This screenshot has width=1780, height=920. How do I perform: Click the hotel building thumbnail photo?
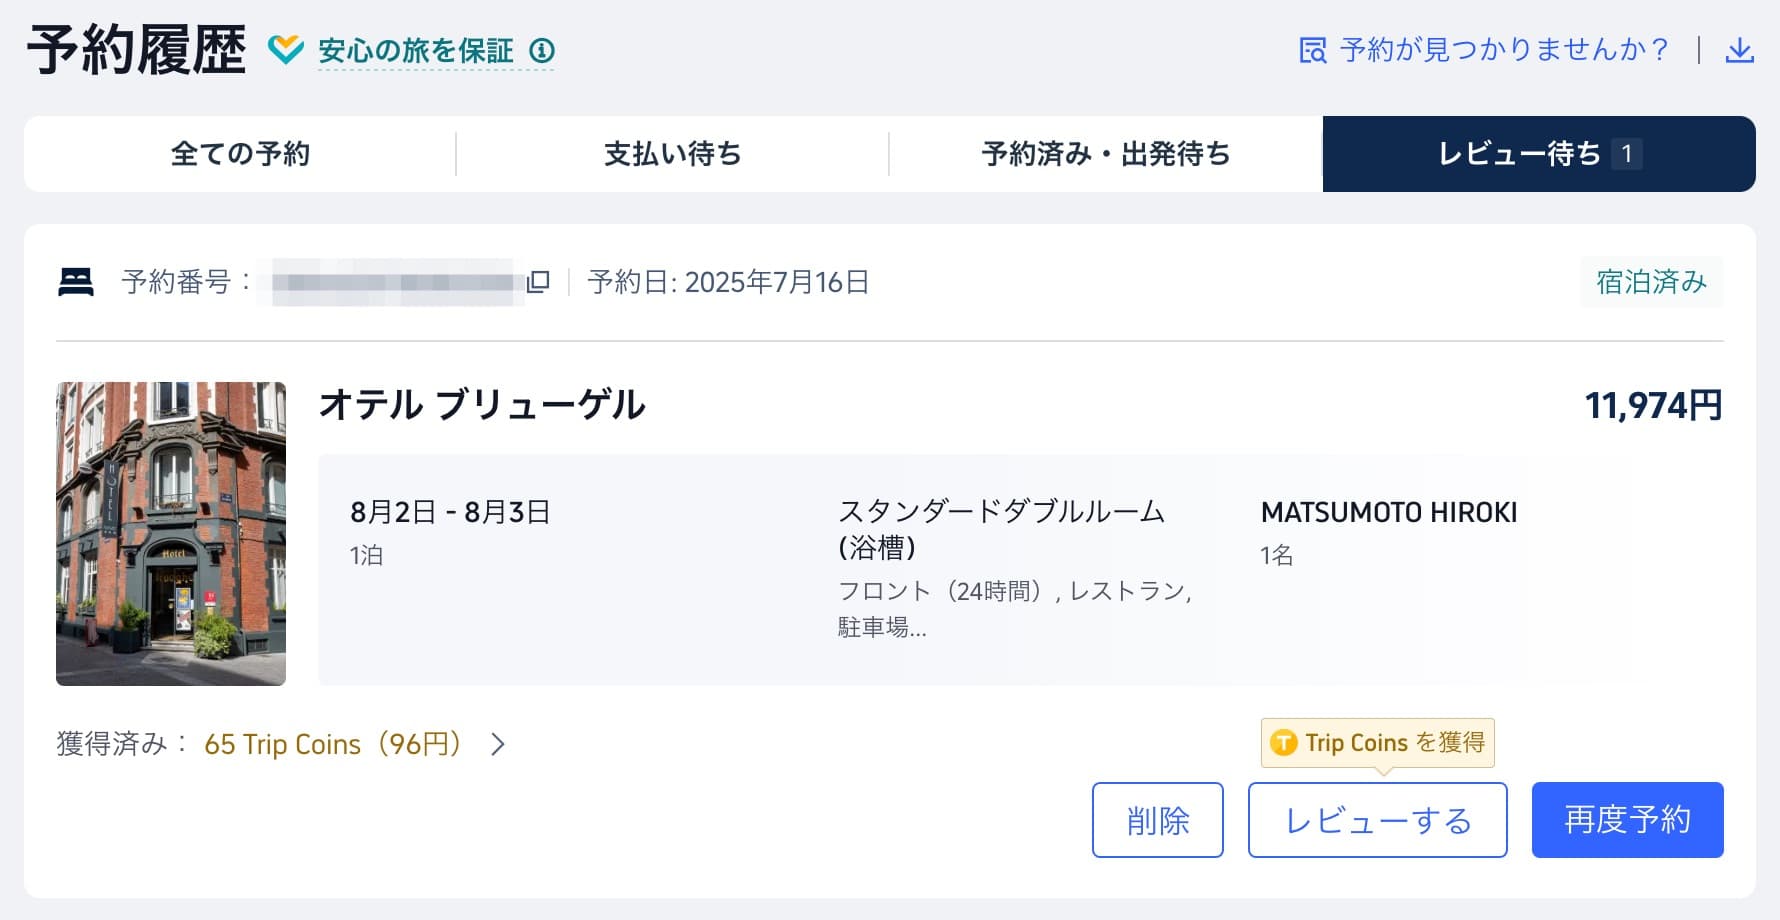pyautogui.click(x=171, y=533)
